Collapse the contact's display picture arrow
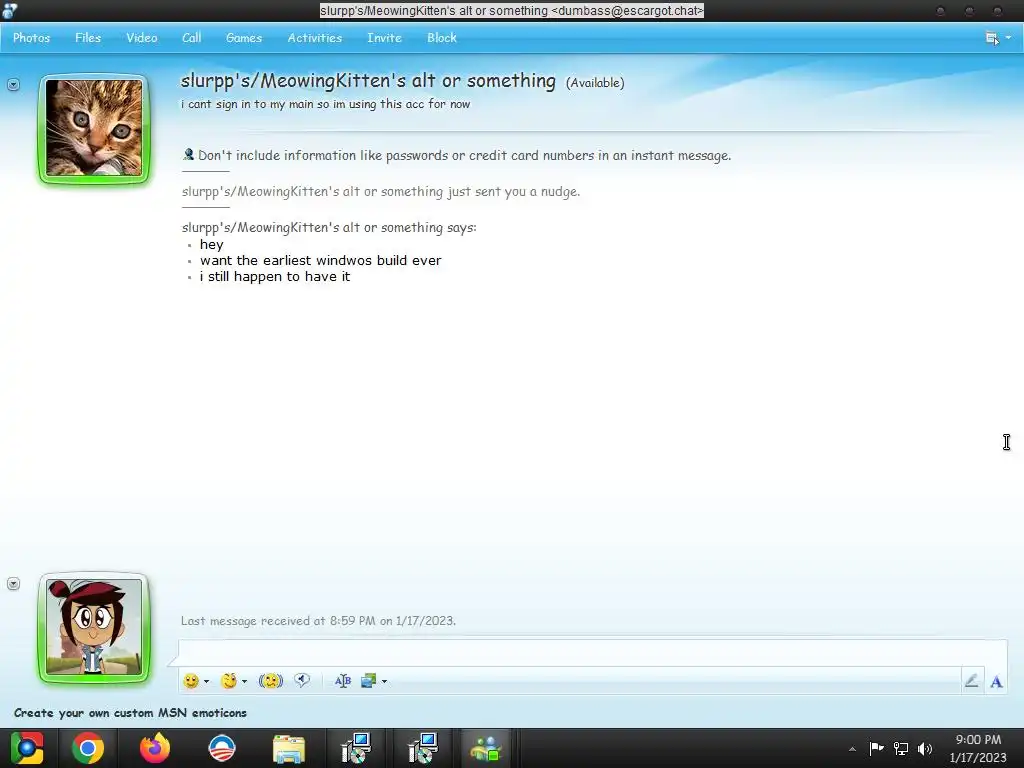Image resolution: width=1024 pixels, height=768 pixels. click(13, 85)
